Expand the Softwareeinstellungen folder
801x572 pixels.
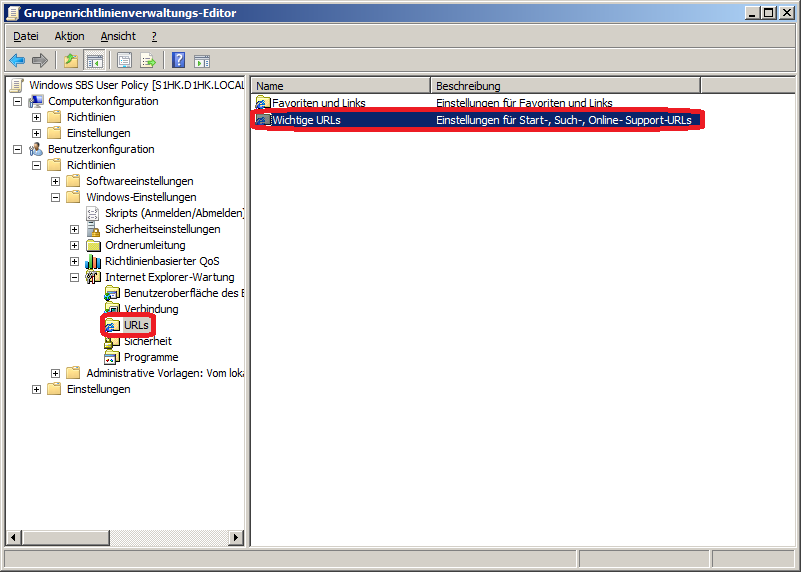[x=55, y=181]
